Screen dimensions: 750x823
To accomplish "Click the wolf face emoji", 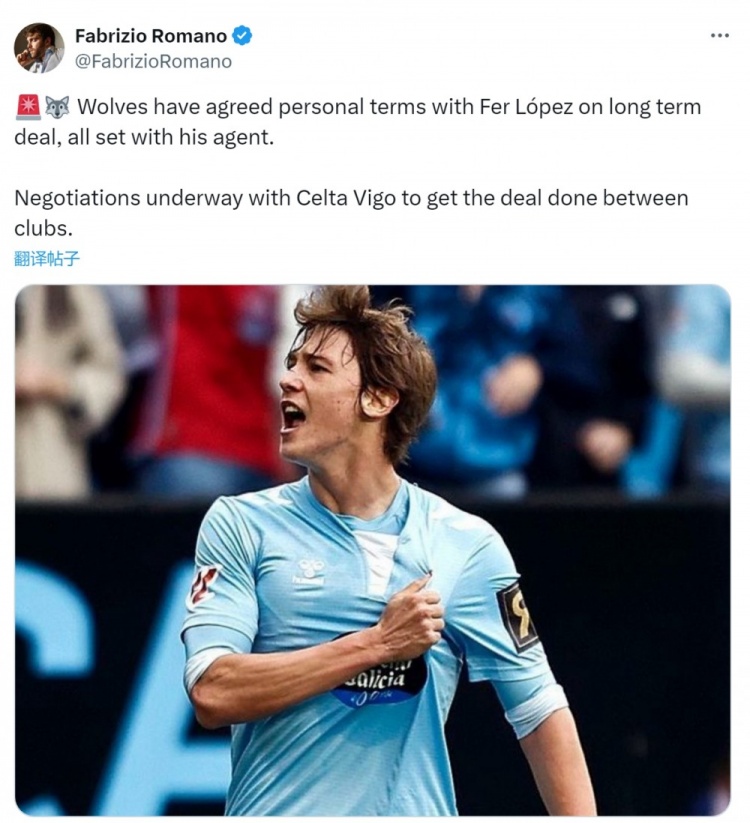I will click(57, 107).
